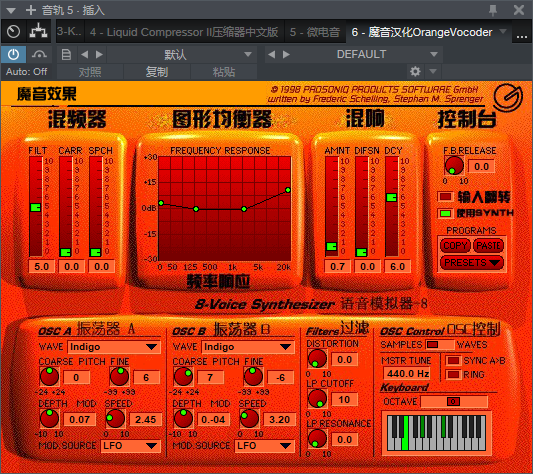533x474 pixels.
Task: Click the SPCH mixer slider handle
Action: [x=95, y=252]
